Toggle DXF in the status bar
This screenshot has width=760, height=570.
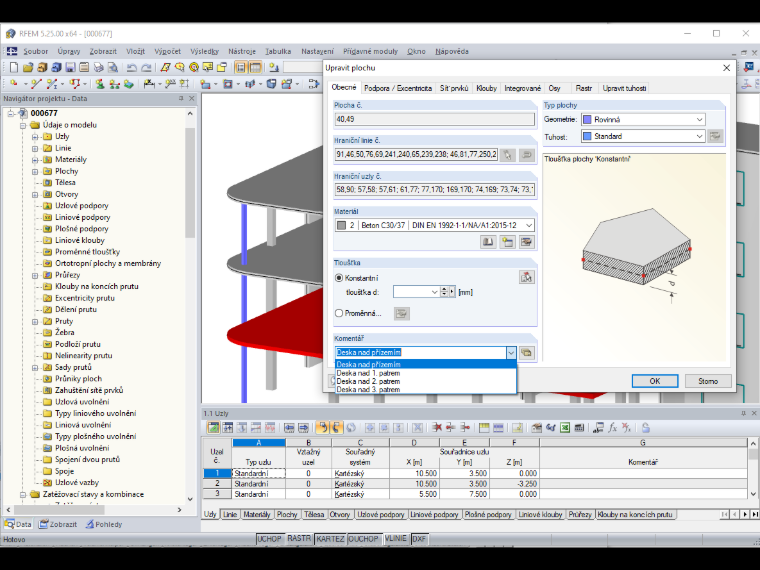tap(419, 539)
